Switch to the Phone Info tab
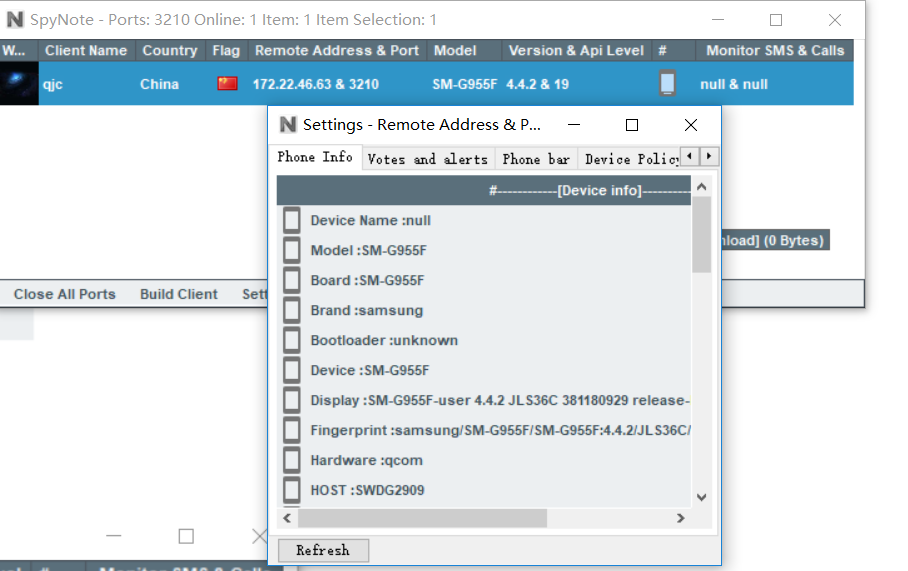Screen dimensions: 908x571 315,157
